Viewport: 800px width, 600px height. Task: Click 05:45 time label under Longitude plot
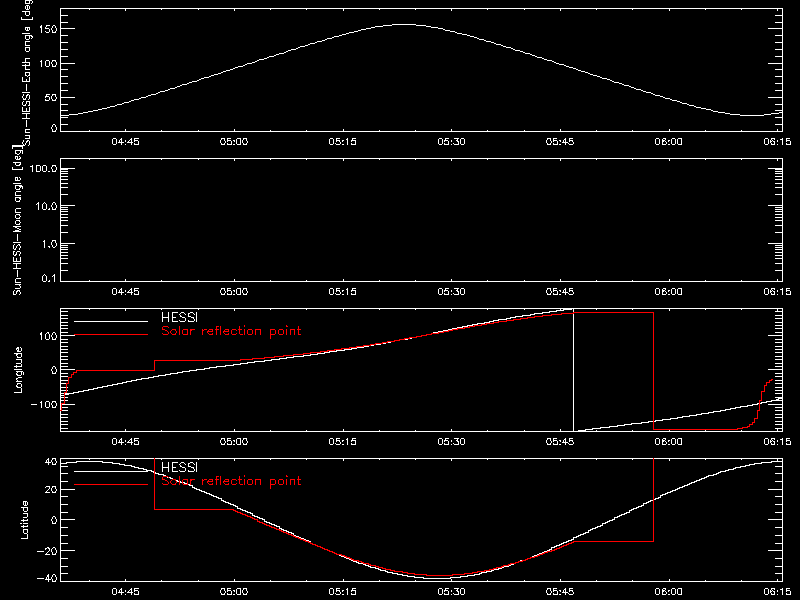[x=560, y=441]
